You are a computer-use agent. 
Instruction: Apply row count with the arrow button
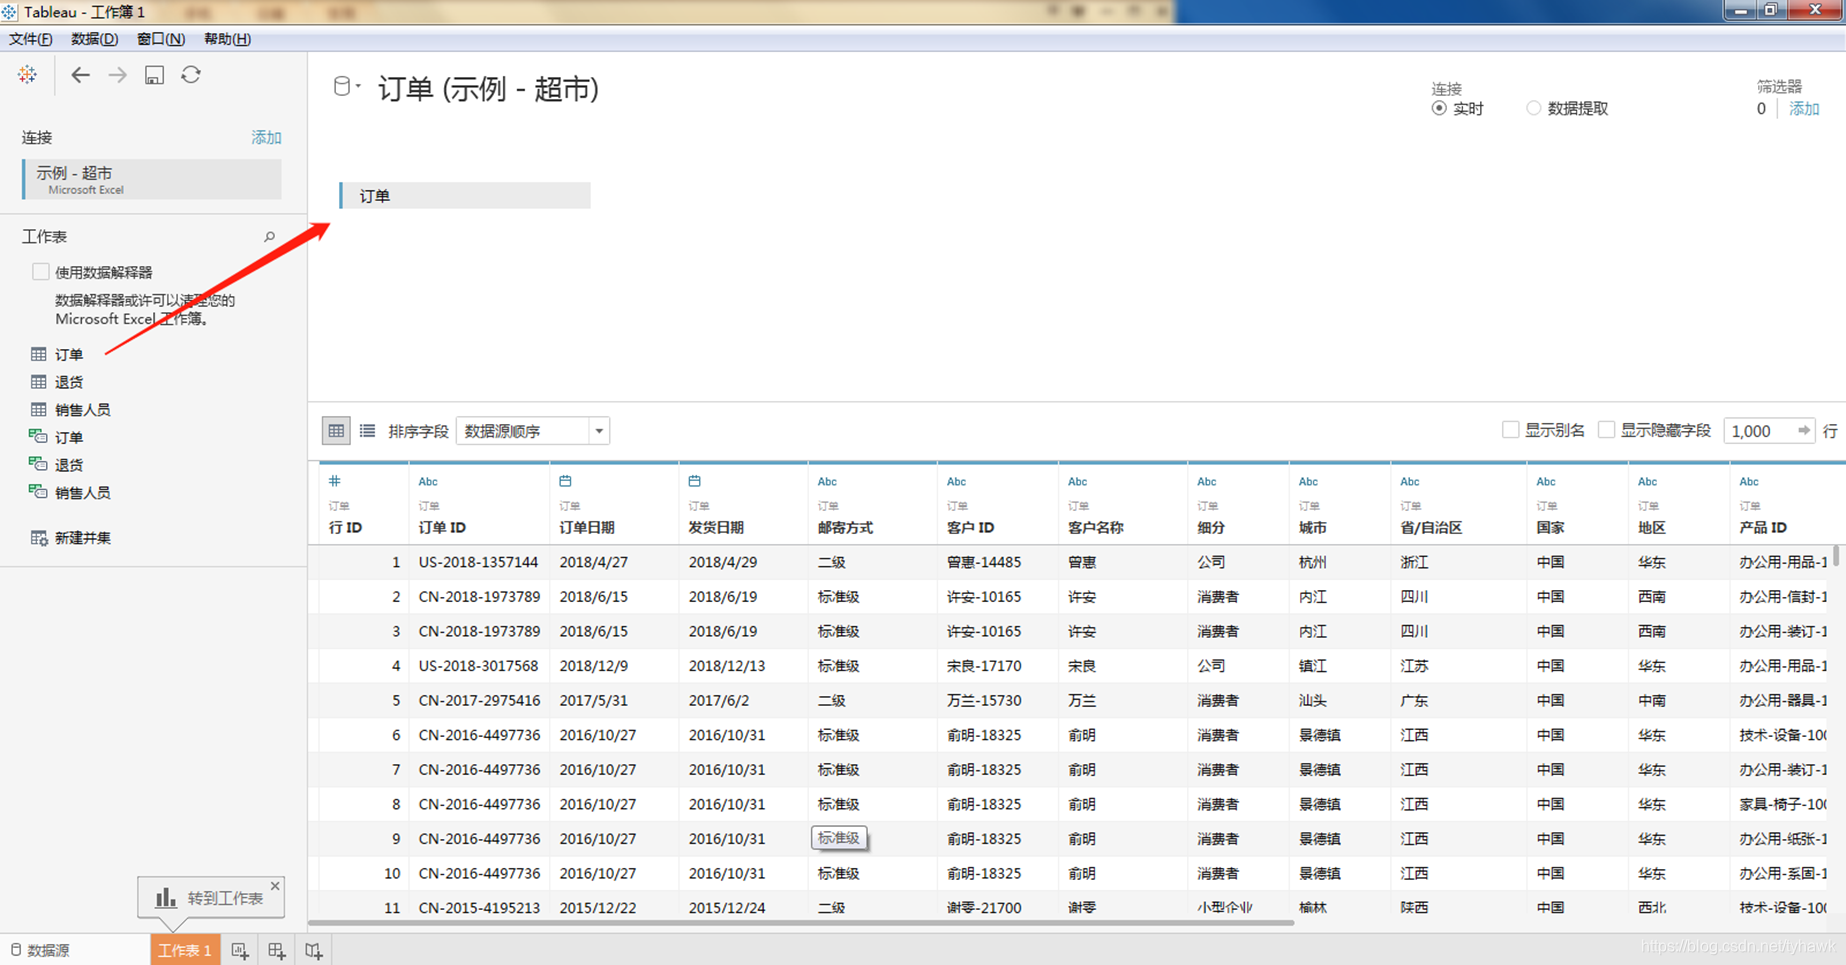pyautogui.click(x=1804, y=431)
